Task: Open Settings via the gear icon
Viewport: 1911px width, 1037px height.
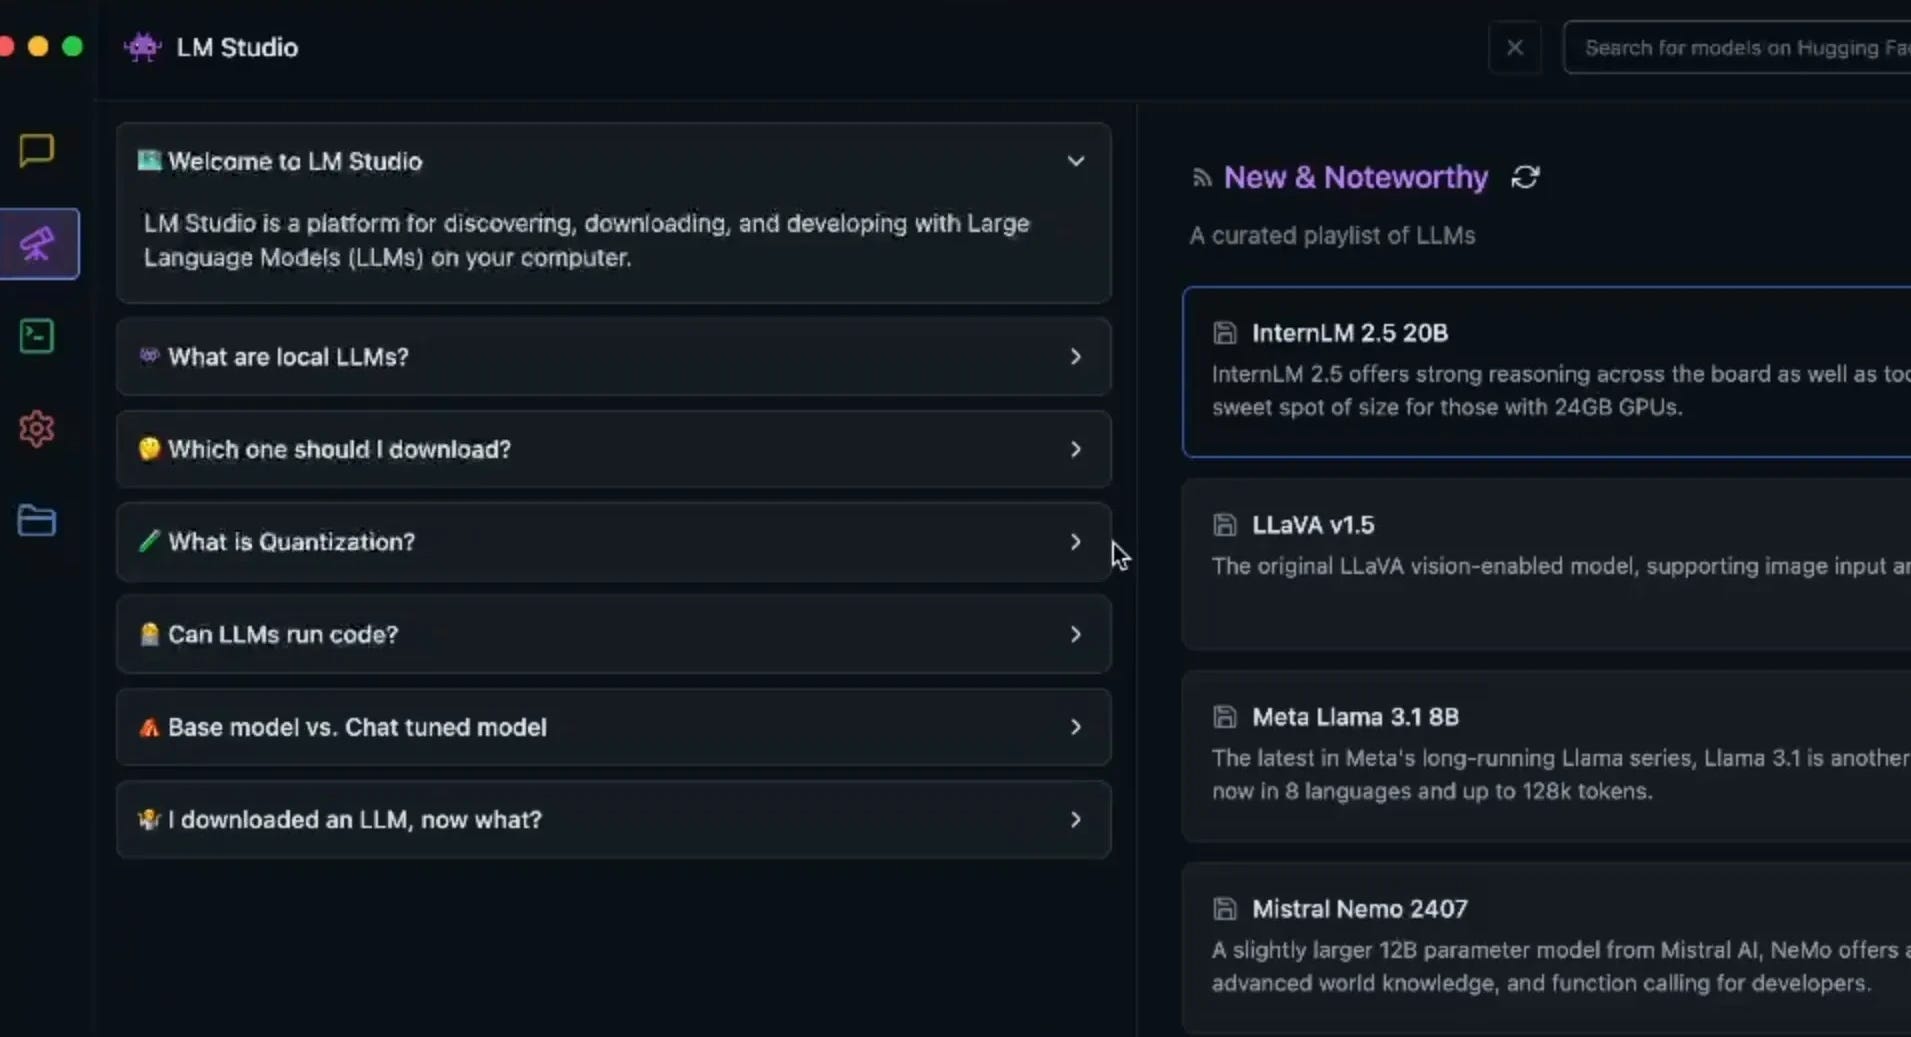Action: click(x=36, y=428)
